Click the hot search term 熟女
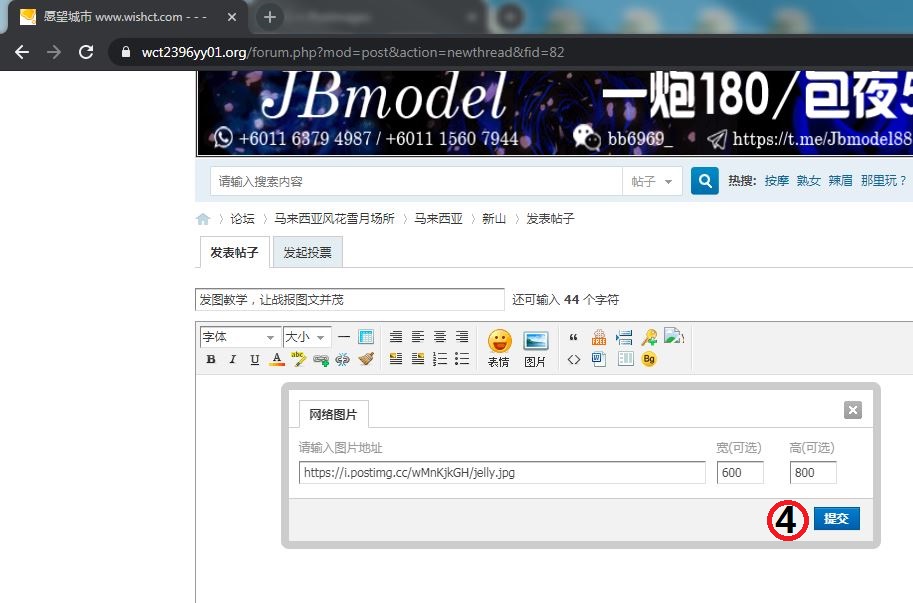The width and height of the screenshot is (913, 603). pos(809,181)
